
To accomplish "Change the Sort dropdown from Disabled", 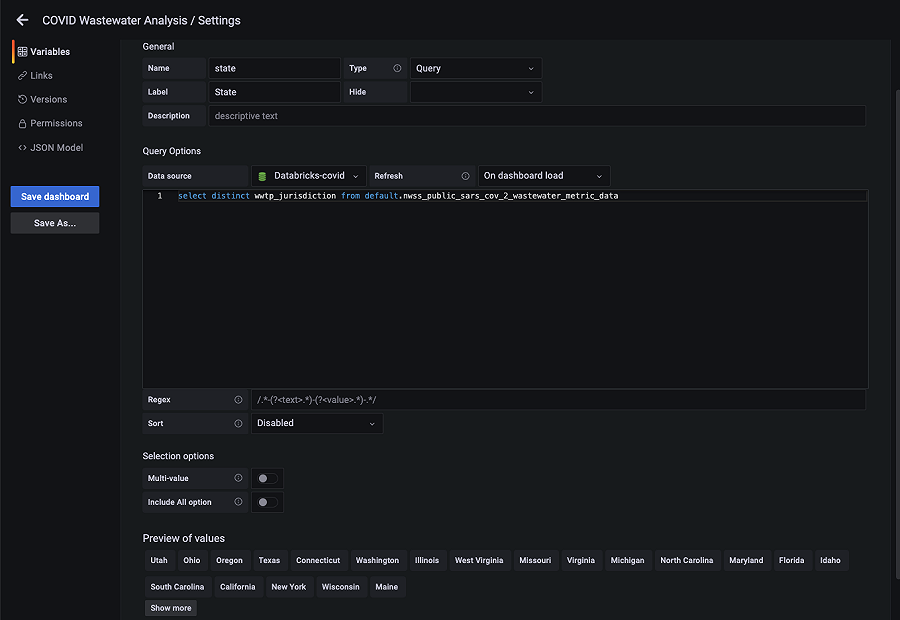I will click(317, 423).
